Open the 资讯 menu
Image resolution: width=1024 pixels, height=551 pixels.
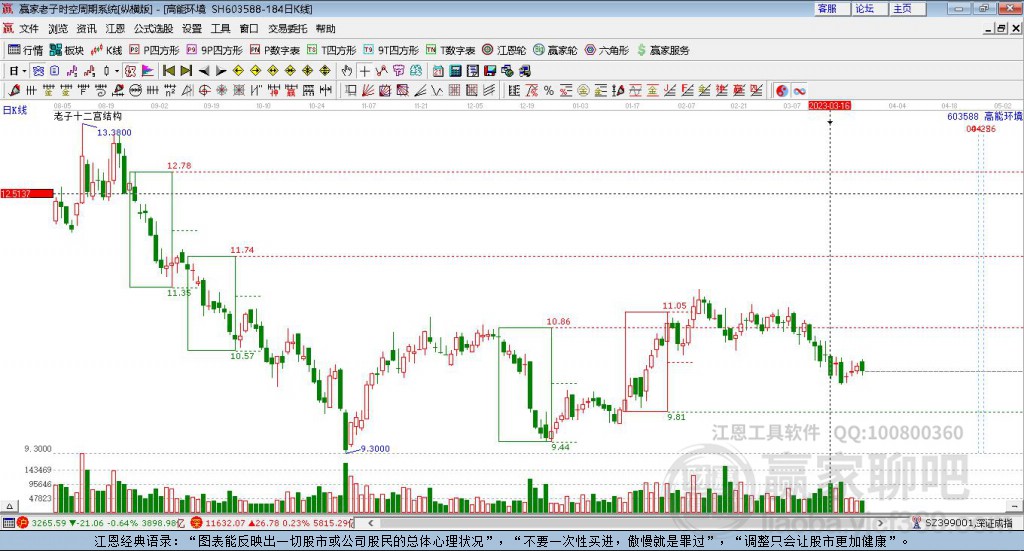[86, 29]
